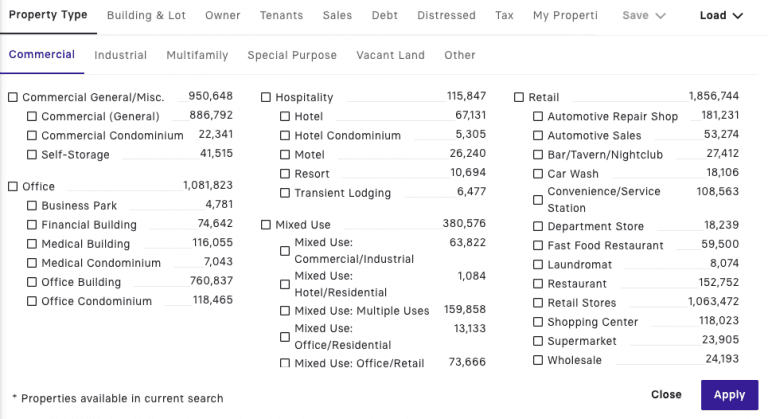Open the Multifamily tab

coord(197,55)
